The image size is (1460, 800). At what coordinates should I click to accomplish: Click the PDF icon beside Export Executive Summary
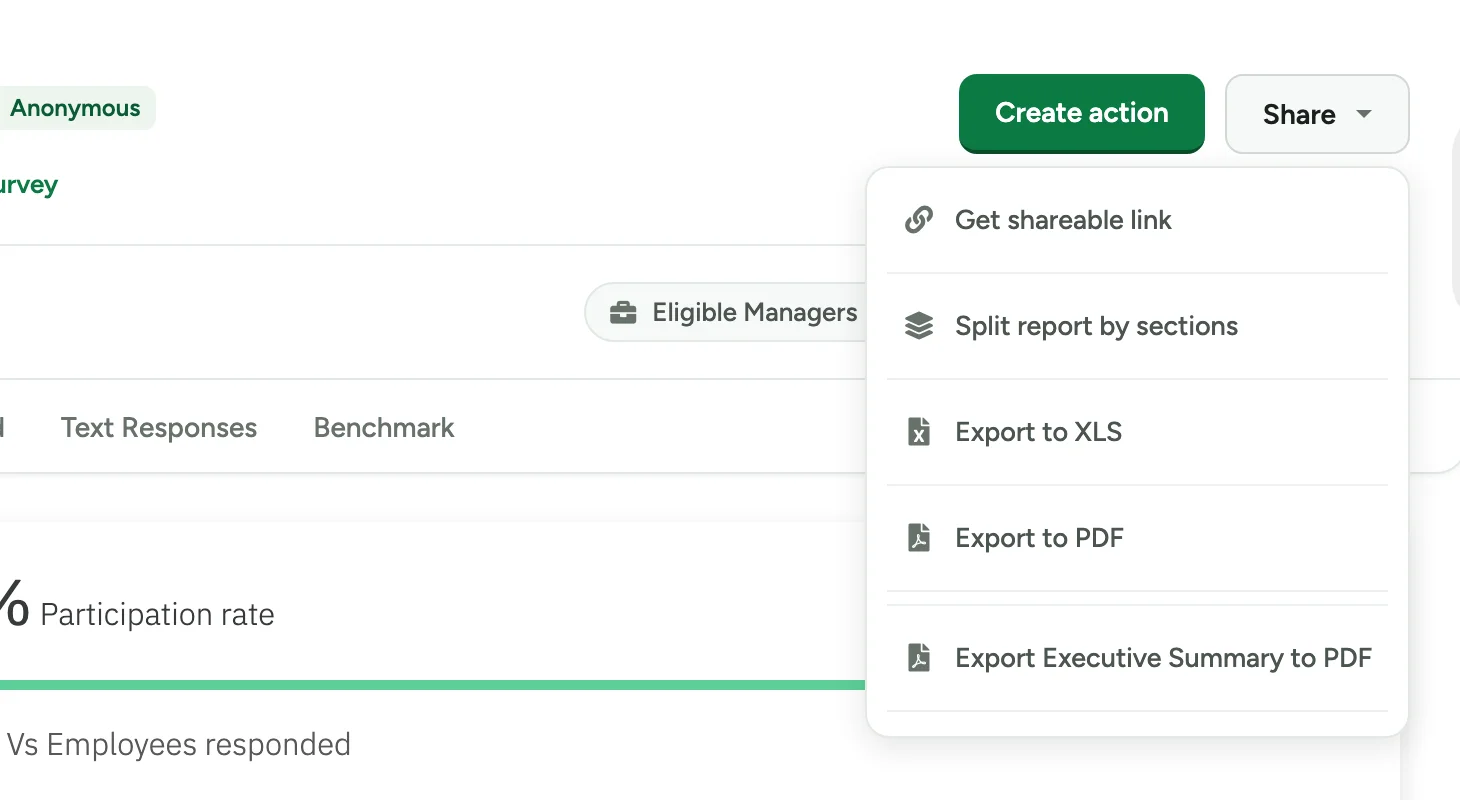919,658
